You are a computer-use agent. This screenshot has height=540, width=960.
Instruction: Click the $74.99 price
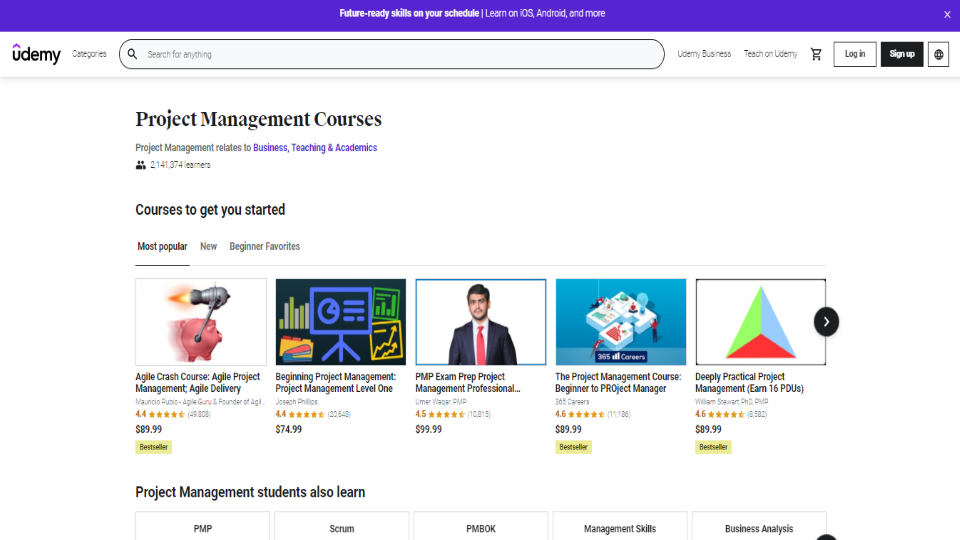tap(288, 429)
